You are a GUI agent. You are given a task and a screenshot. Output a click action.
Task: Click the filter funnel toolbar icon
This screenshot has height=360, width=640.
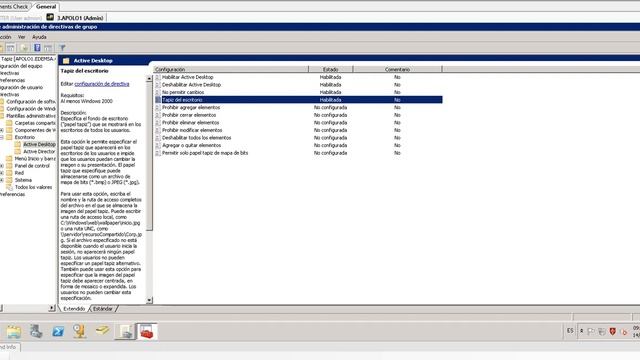point(62,48)
